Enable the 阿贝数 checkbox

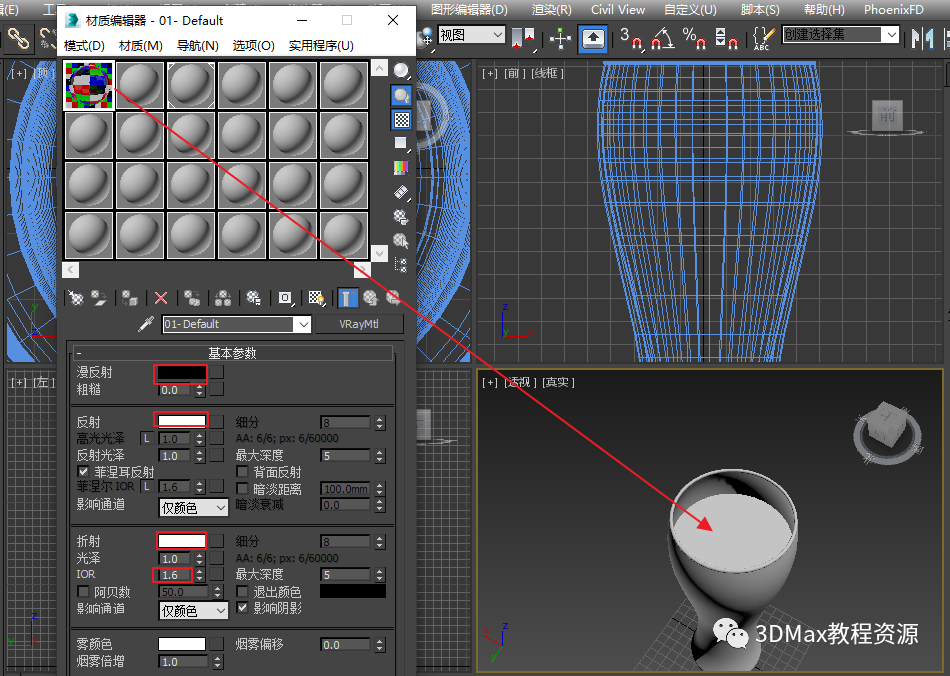pos(84,591)
